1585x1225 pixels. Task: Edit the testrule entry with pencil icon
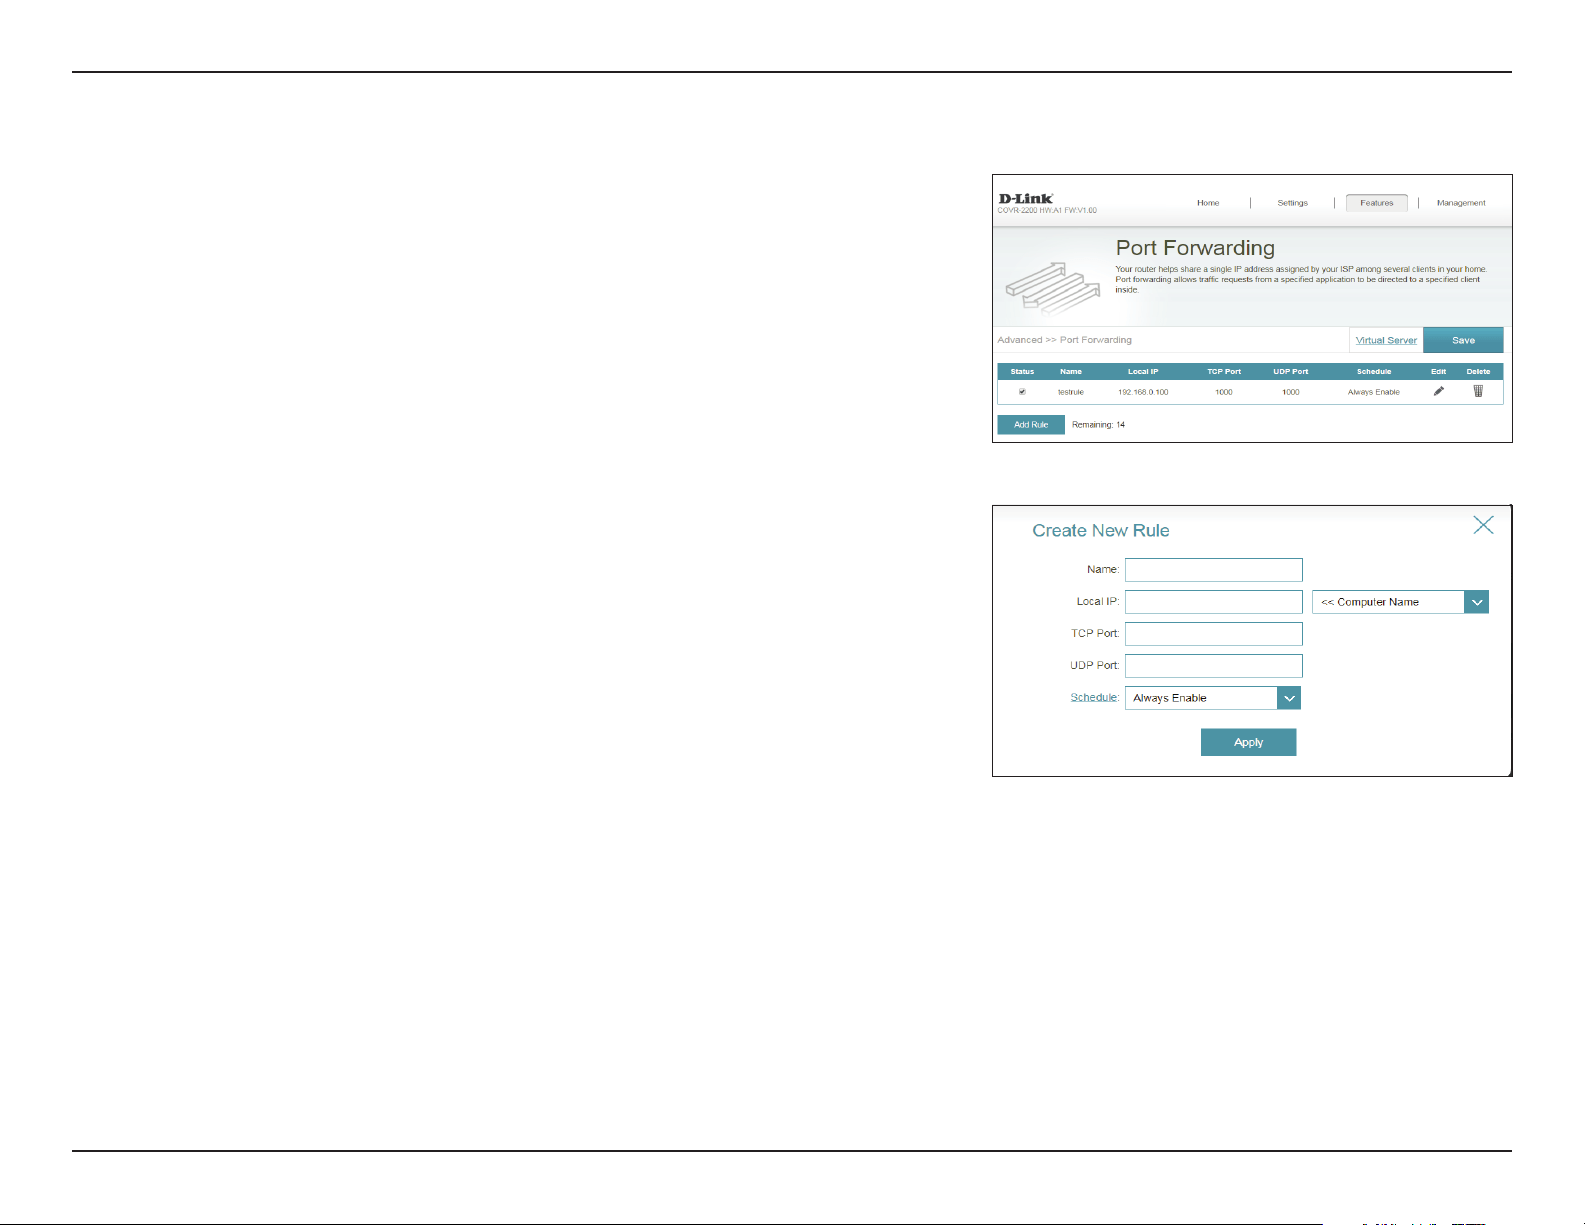(1438, 391)
